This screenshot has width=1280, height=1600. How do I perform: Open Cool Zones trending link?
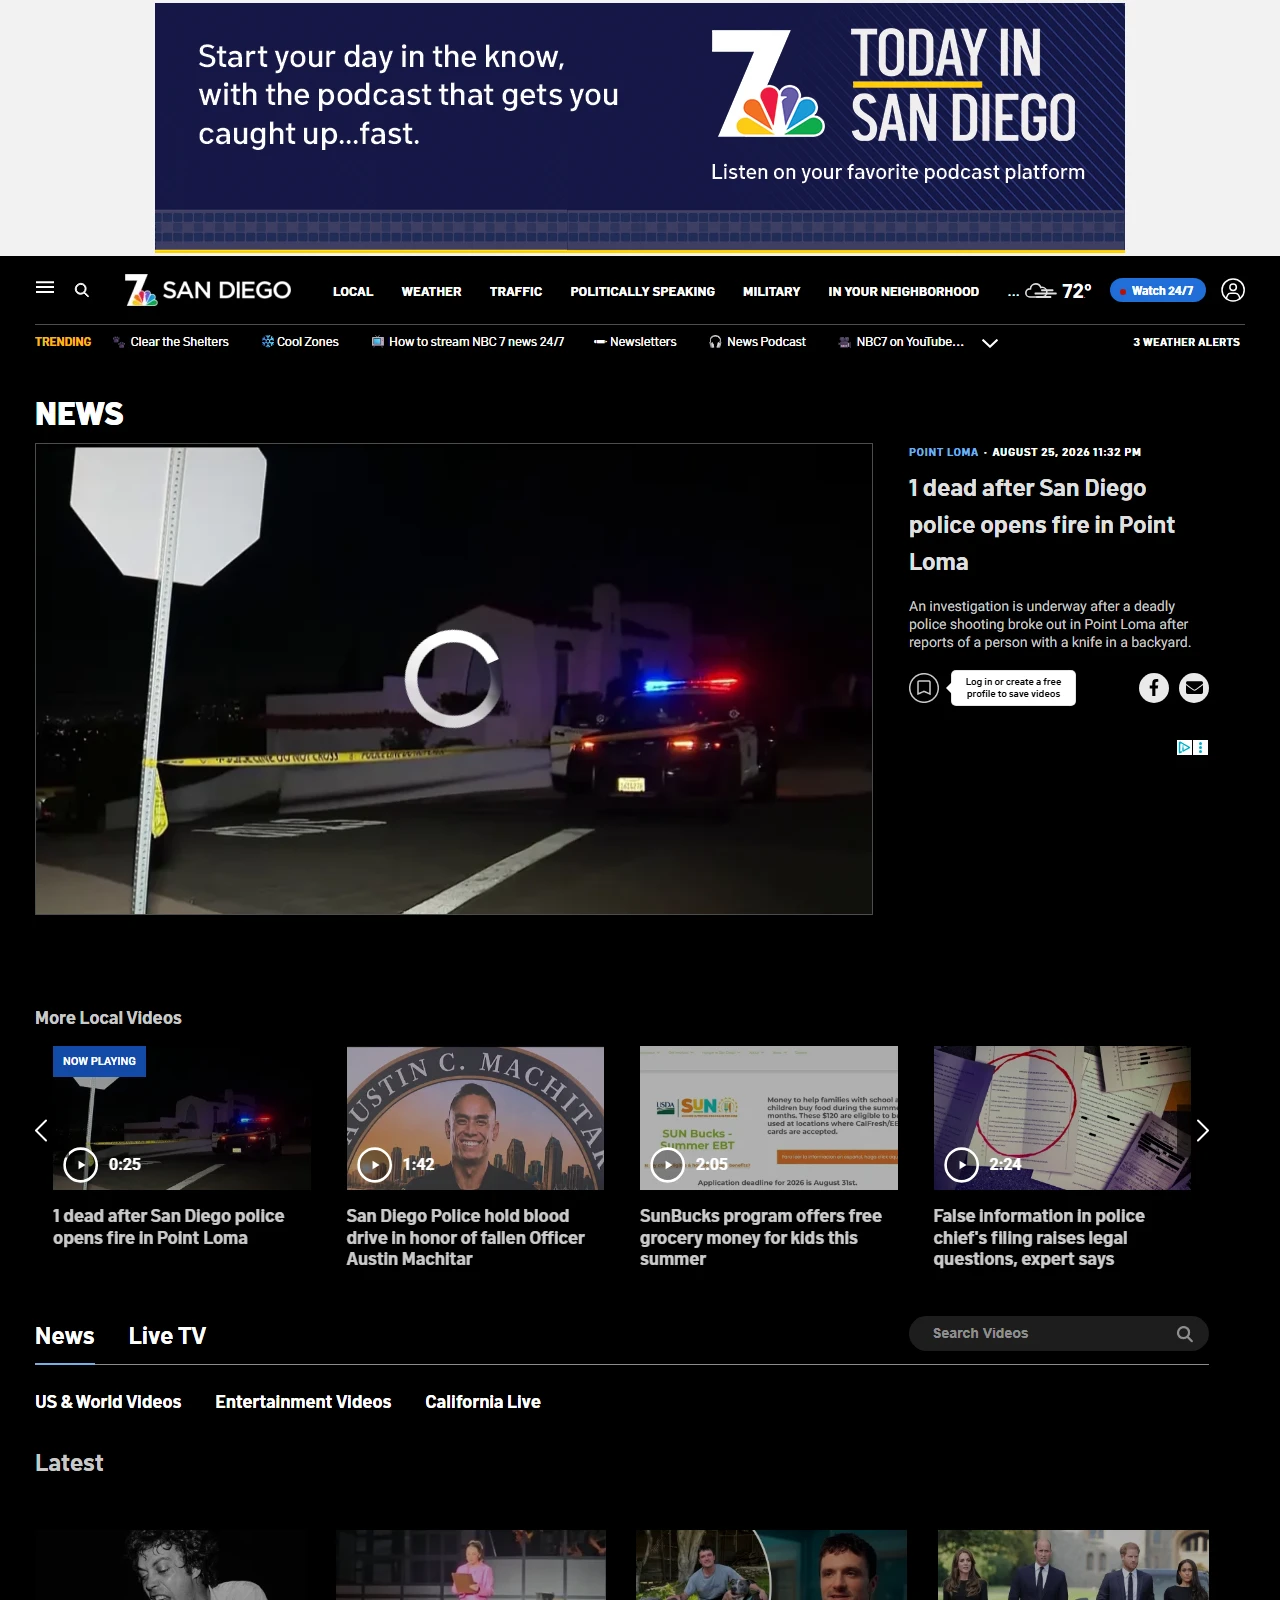click(x=300, y=342)
